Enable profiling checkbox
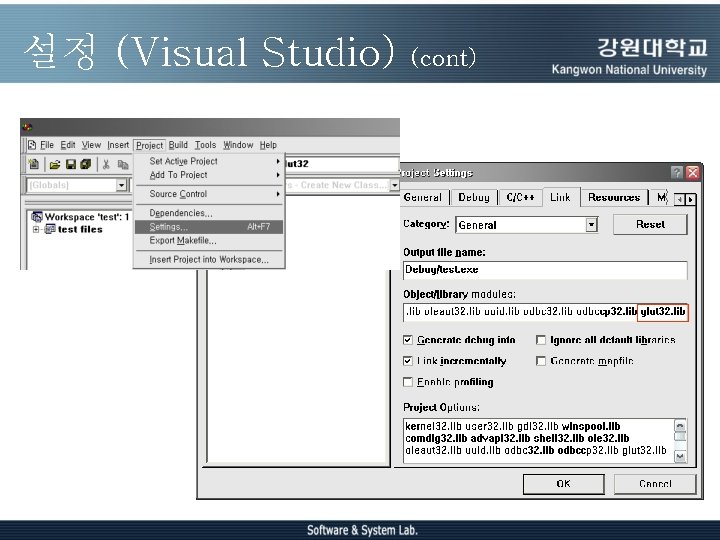 [x=408, y=382]
